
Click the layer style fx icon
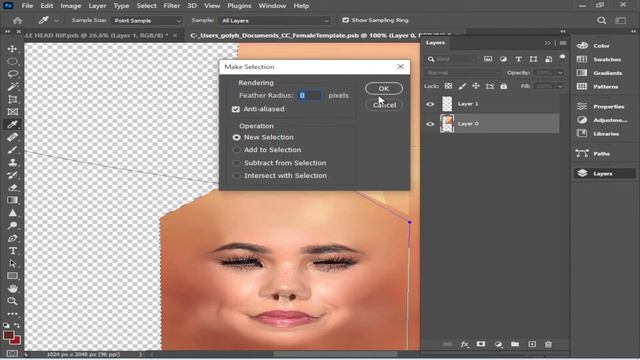[464, 344]
